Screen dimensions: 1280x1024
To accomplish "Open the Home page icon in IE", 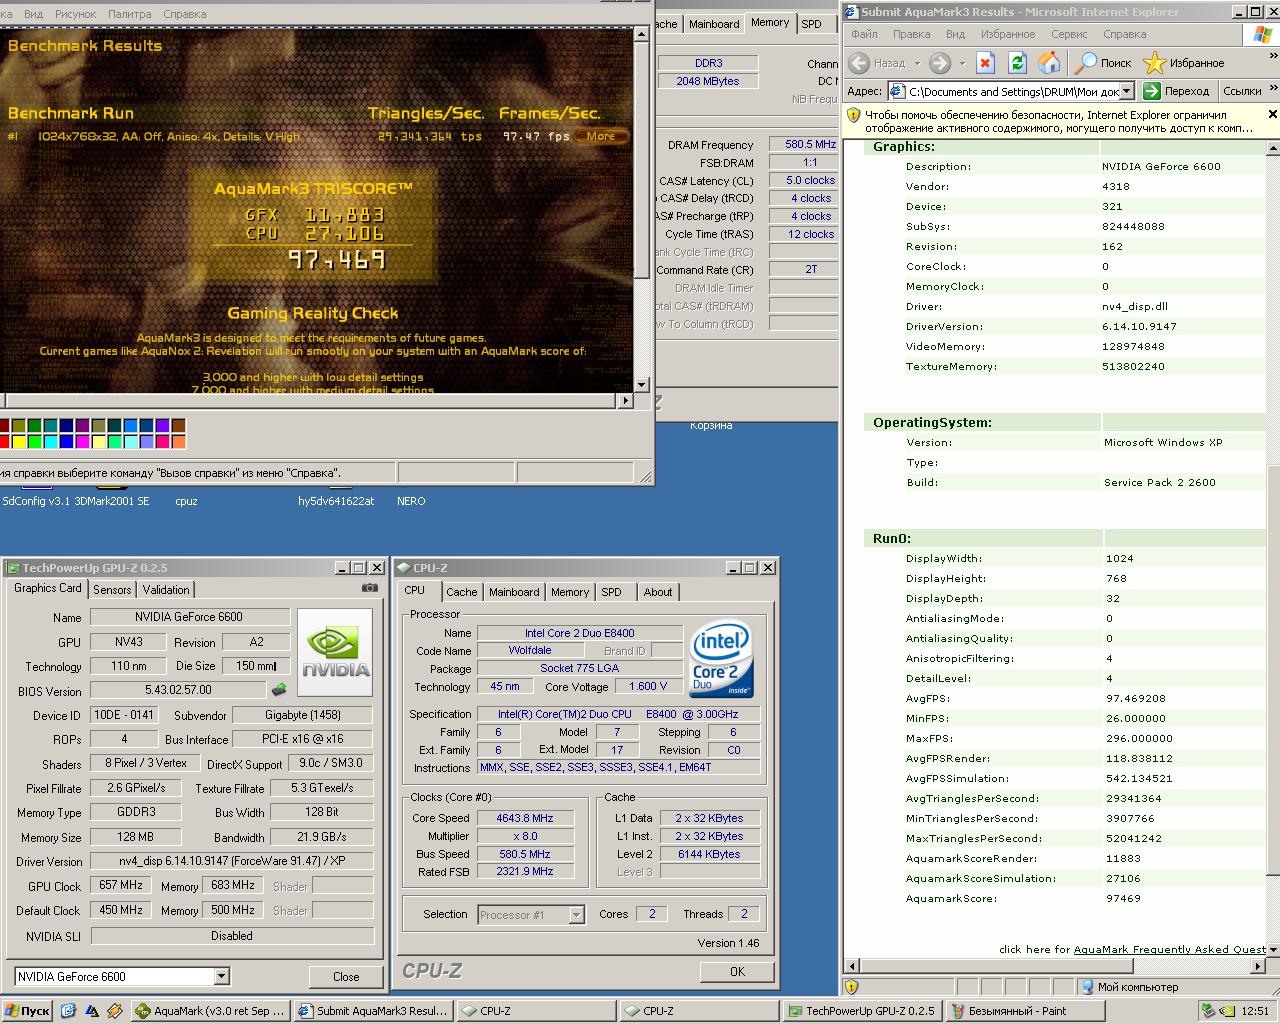I will (1049, 63).
